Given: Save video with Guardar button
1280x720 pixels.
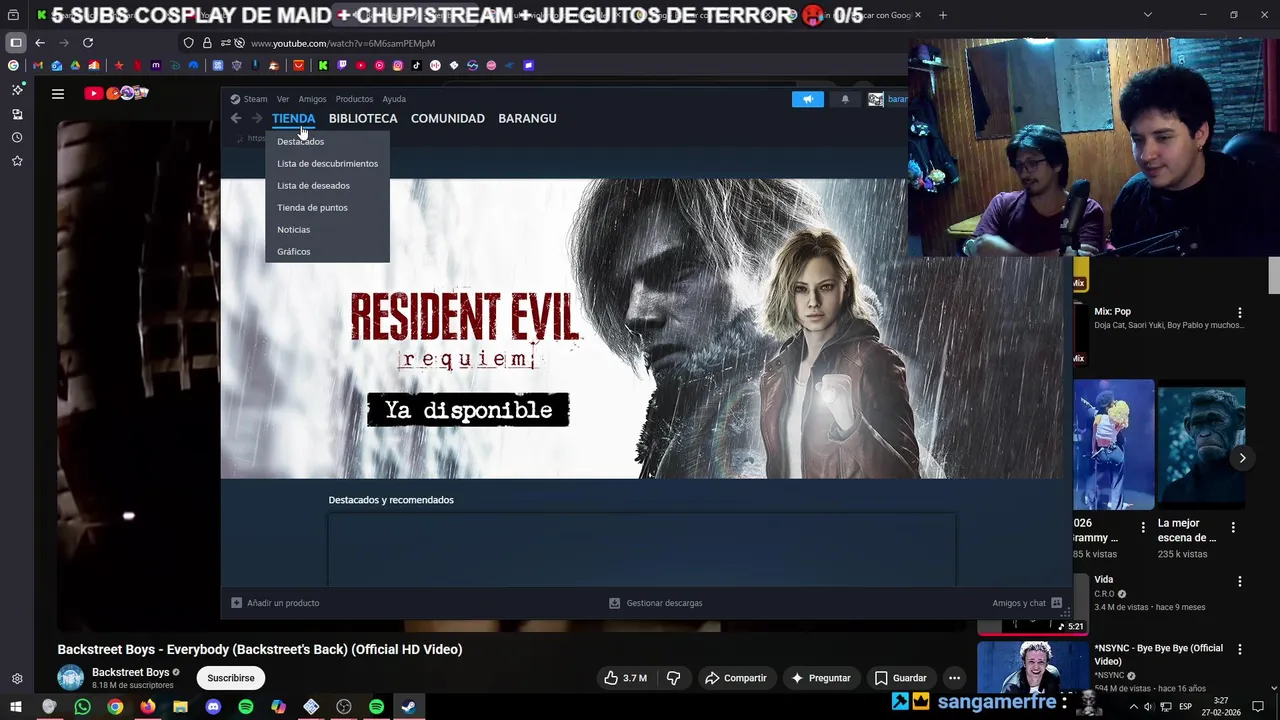Looking at the screenshot, I should coord(901,678).
